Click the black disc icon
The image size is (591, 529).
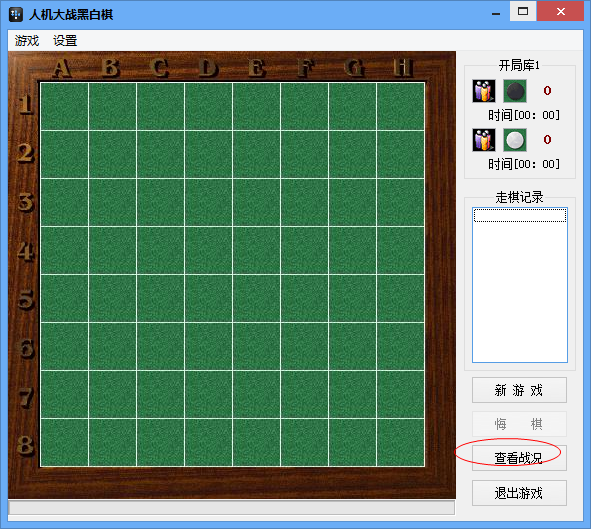(x=515, y=91)
